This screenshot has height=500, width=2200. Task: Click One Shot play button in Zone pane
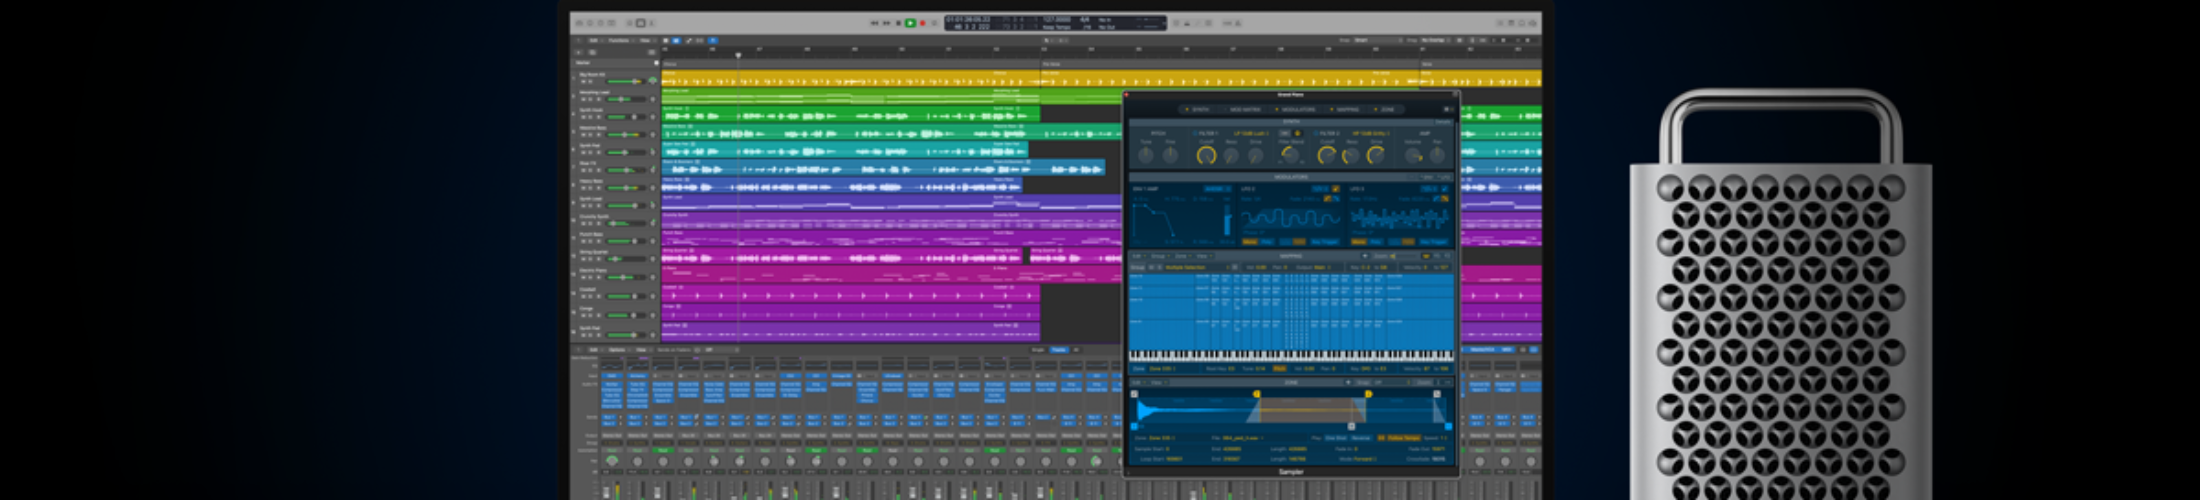[1336, 437]
